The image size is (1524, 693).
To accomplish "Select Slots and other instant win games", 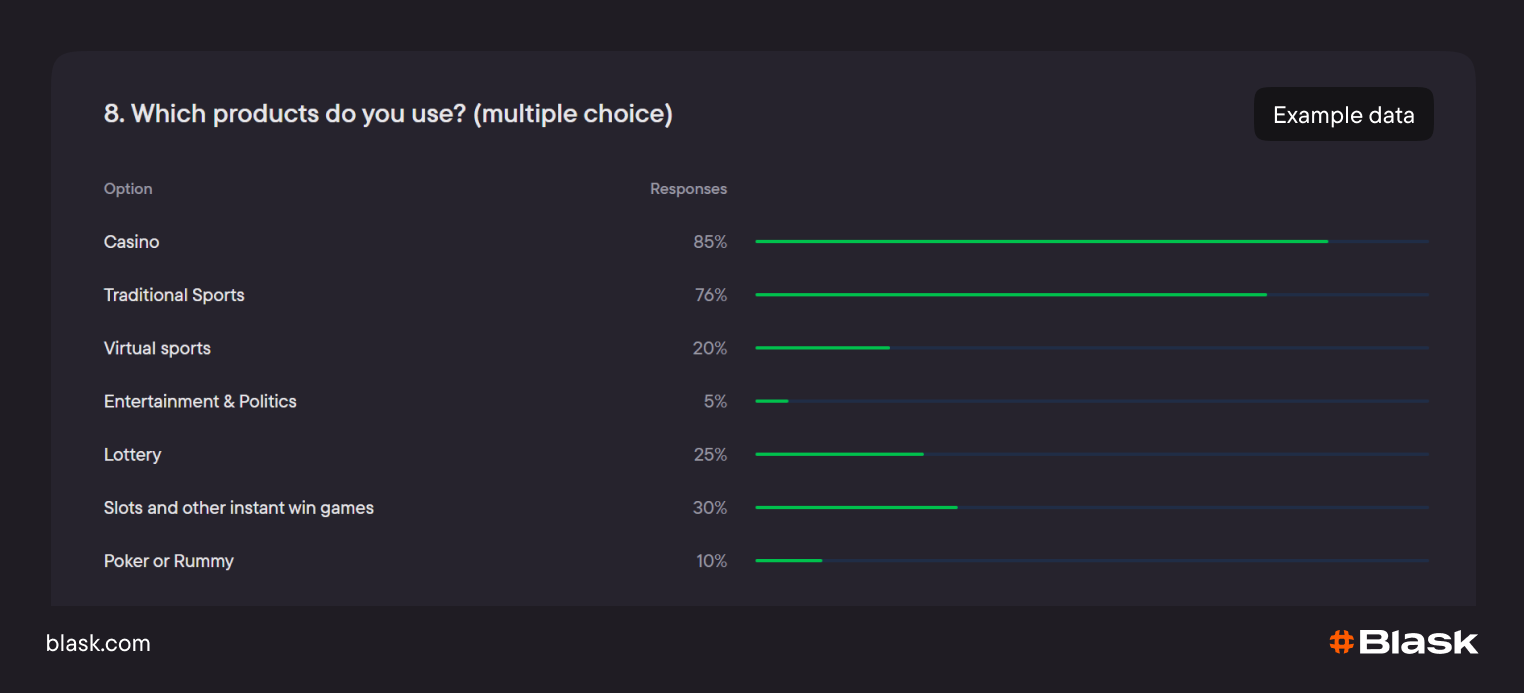I will [239, 507].
